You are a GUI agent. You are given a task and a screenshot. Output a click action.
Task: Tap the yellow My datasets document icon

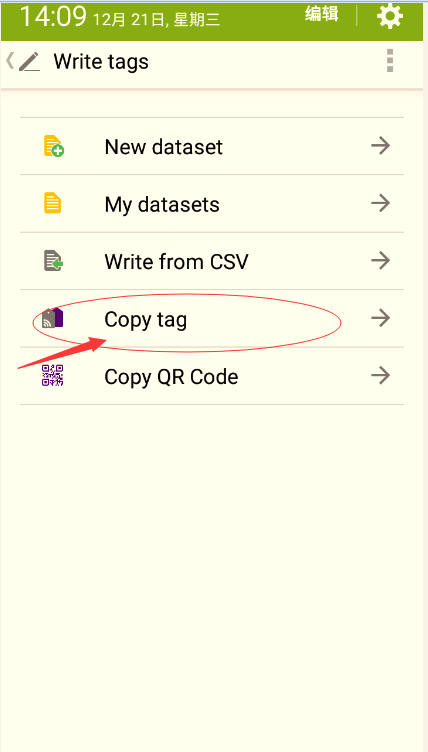coord(53,203)
